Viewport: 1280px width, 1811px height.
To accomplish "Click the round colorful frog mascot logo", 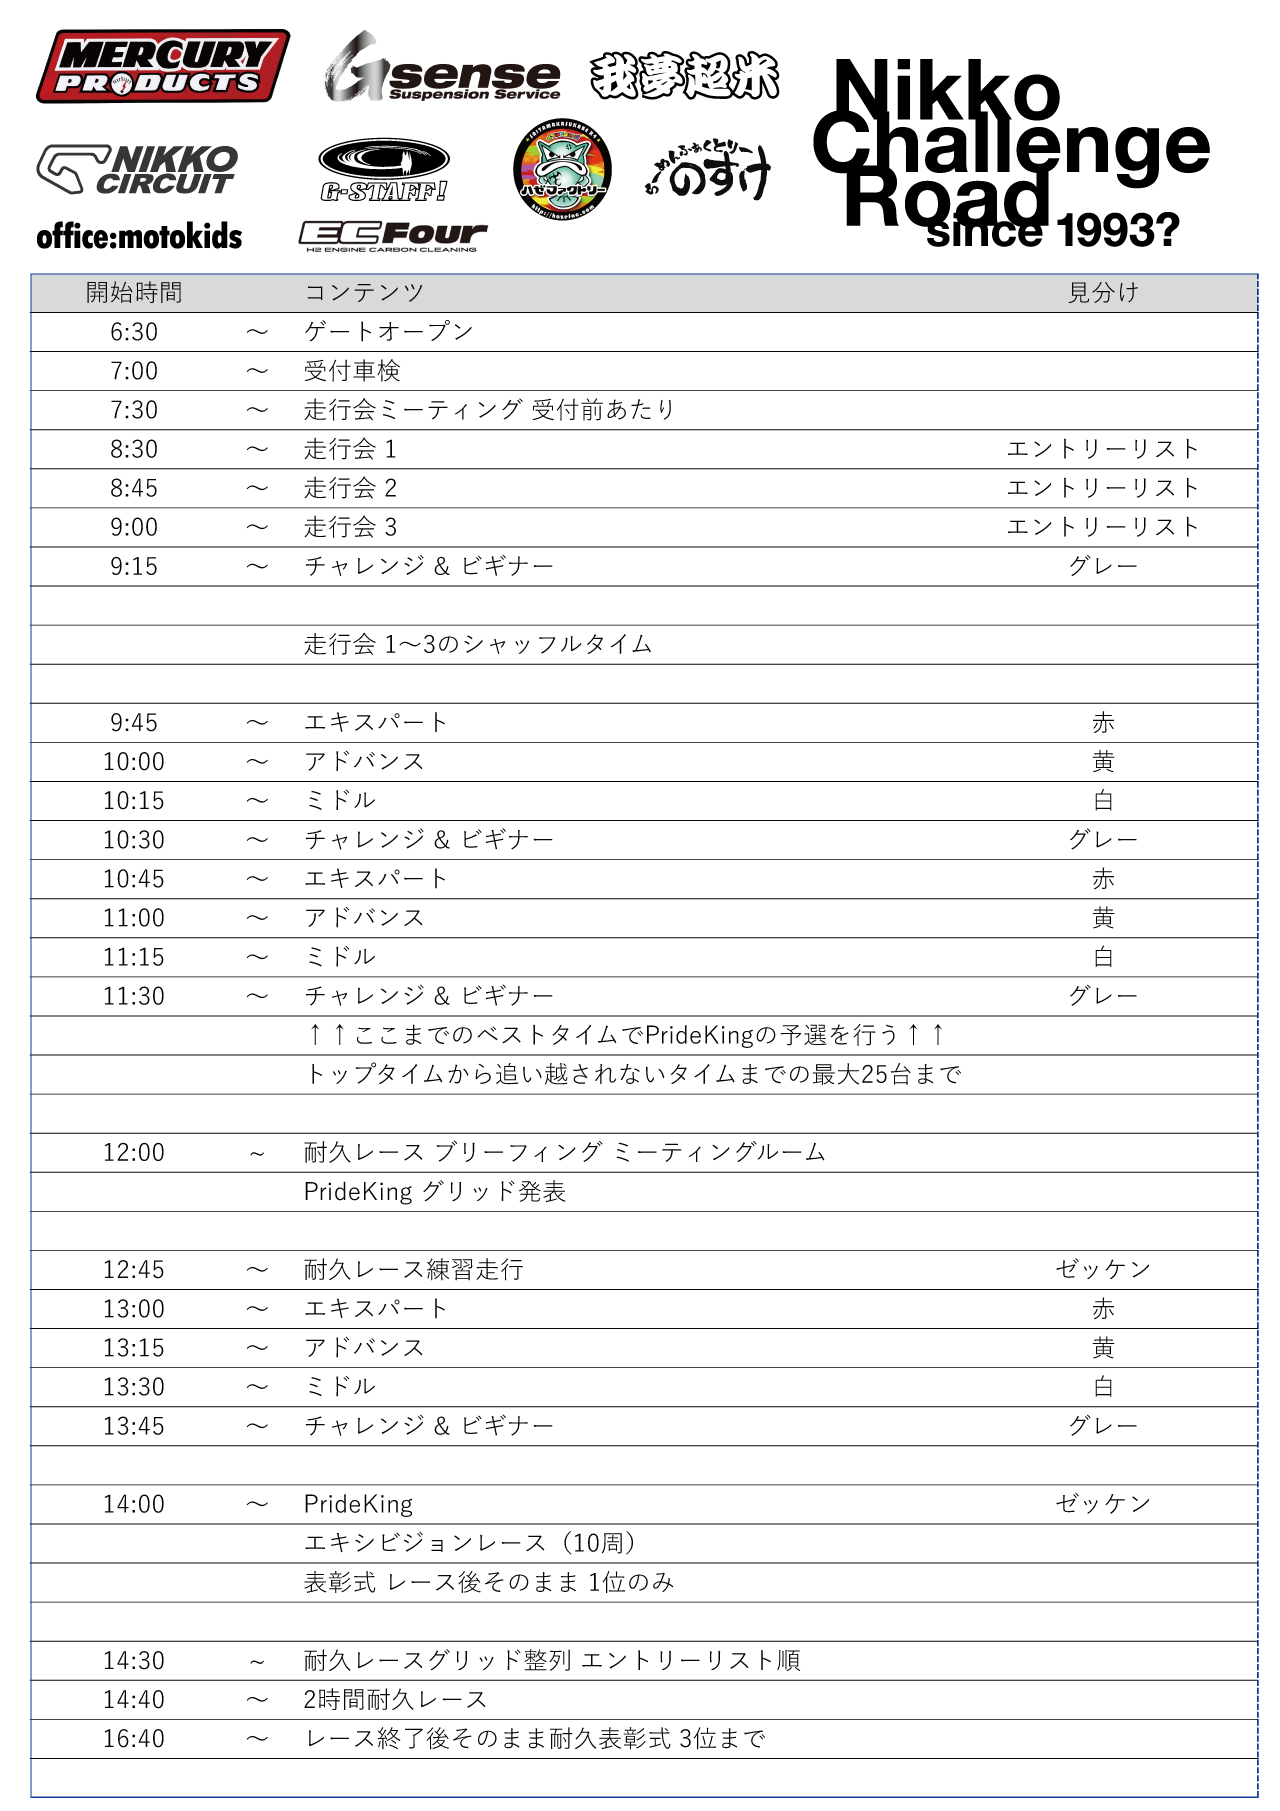I will click(x=561, y=168).
